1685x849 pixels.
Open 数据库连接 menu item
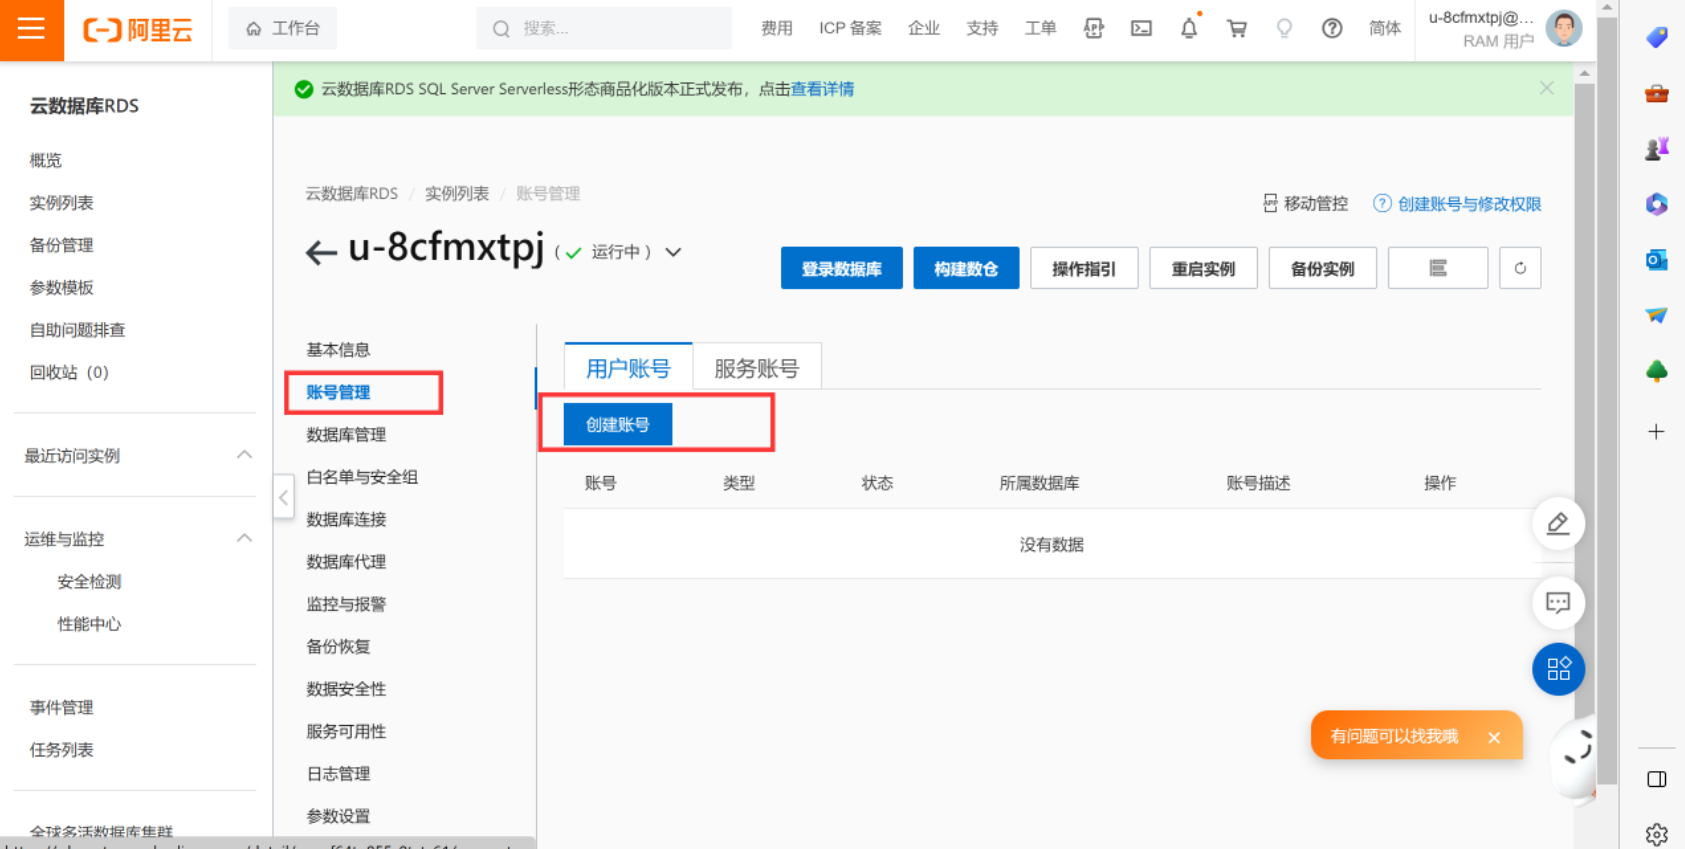(x=346, y=519)
